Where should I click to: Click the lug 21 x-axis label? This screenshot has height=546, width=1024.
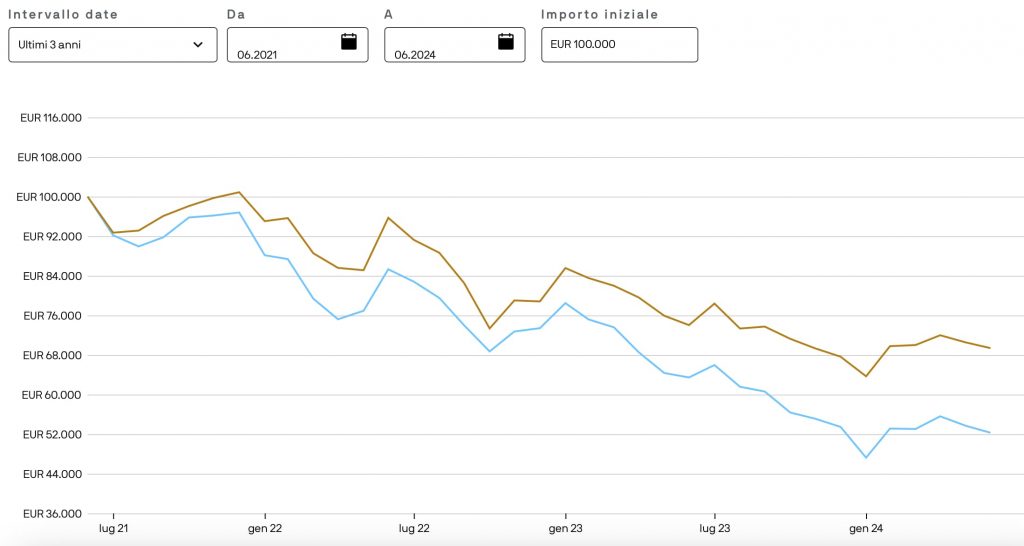113,527
